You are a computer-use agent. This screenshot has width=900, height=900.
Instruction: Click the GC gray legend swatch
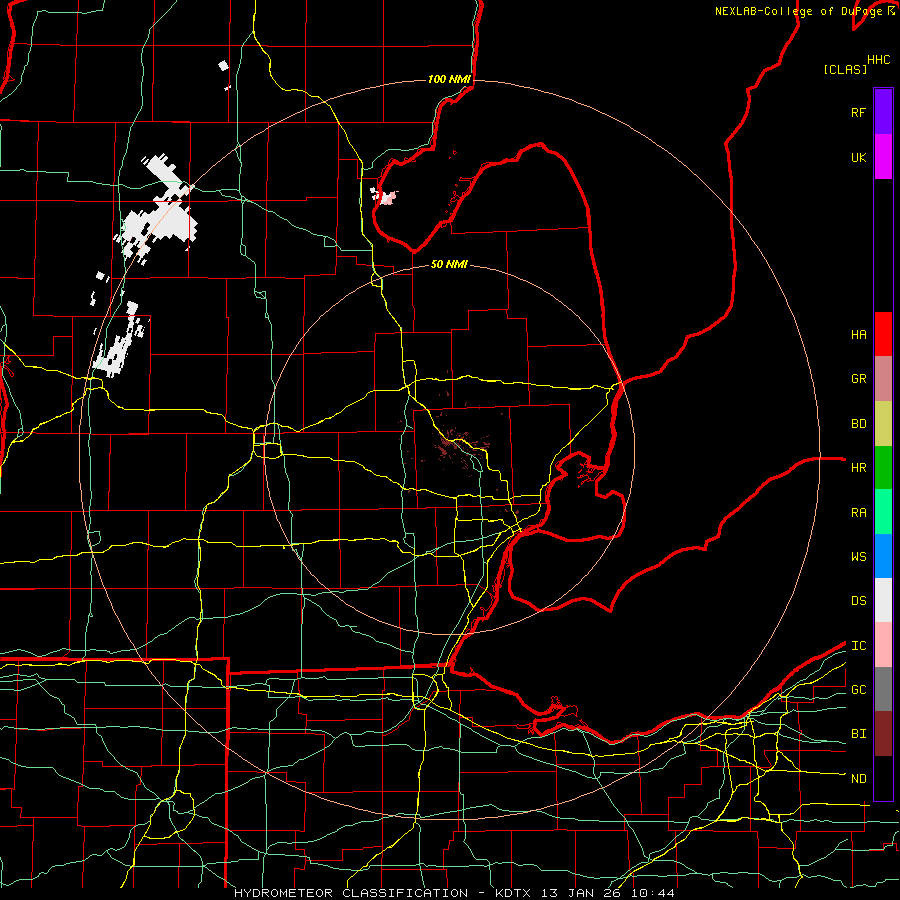click(x=883, y=689)
